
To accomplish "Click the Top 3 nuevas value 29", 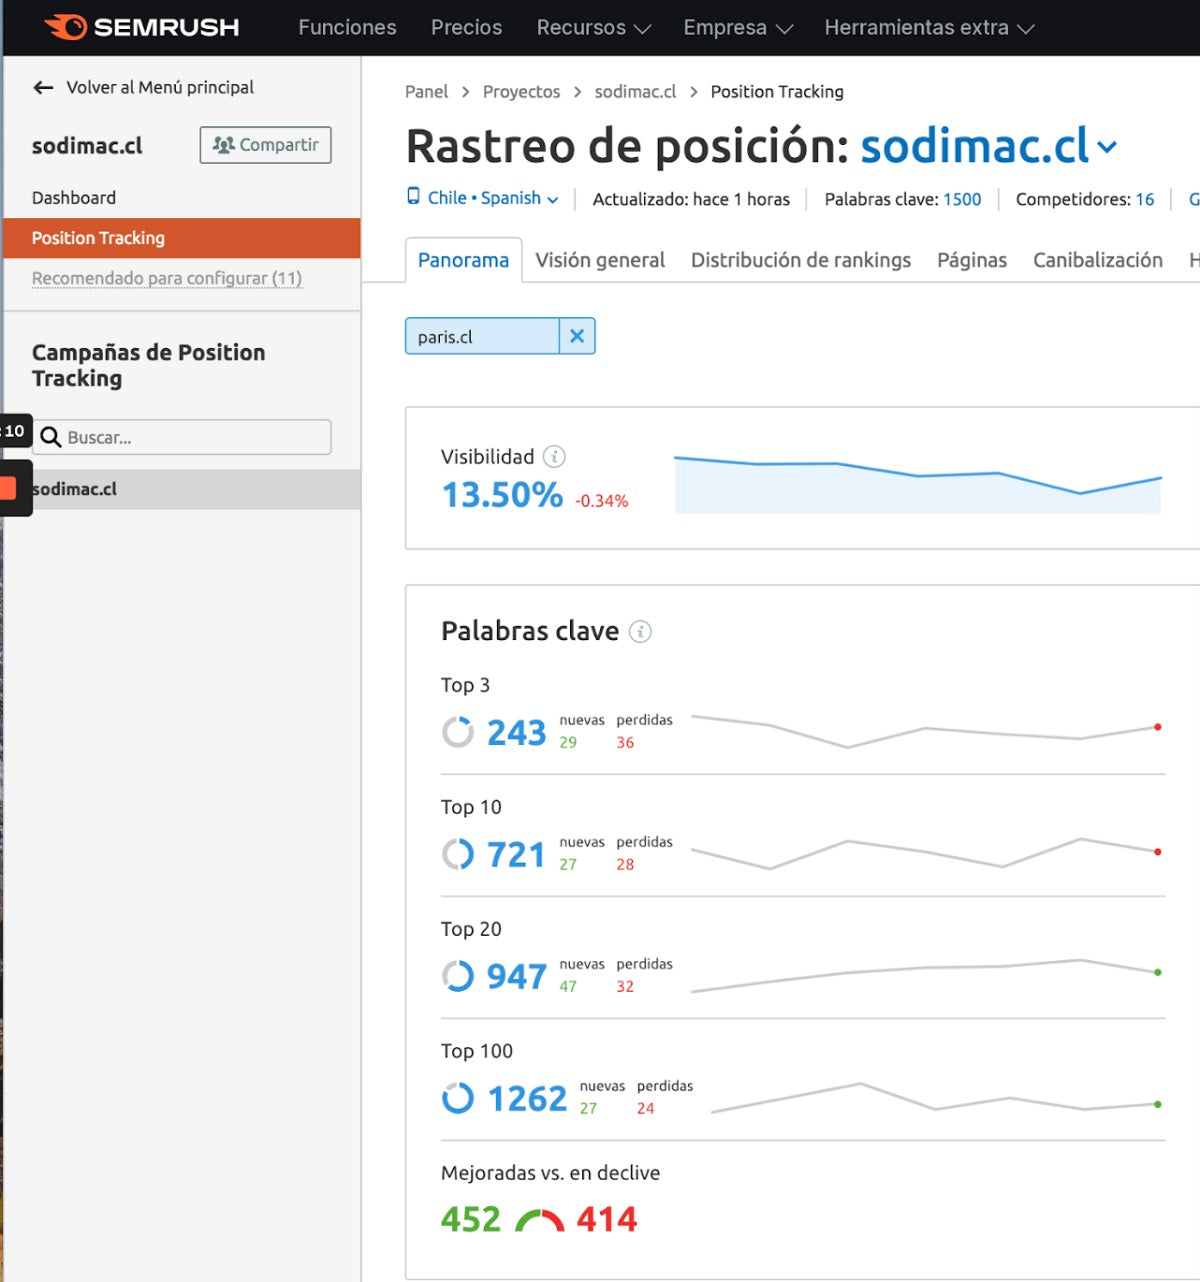I will coord(568,742).
